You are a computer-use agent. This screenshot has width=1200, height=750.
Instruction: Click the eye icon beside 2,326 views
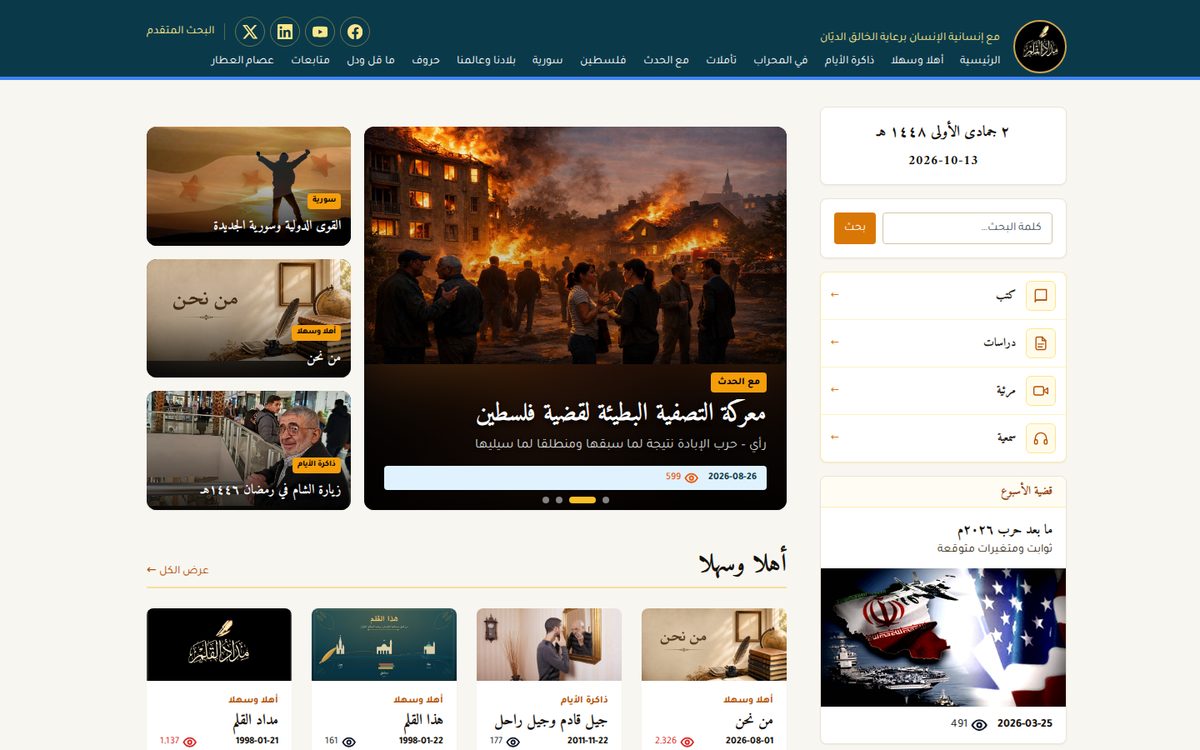[x=688, y=742]
